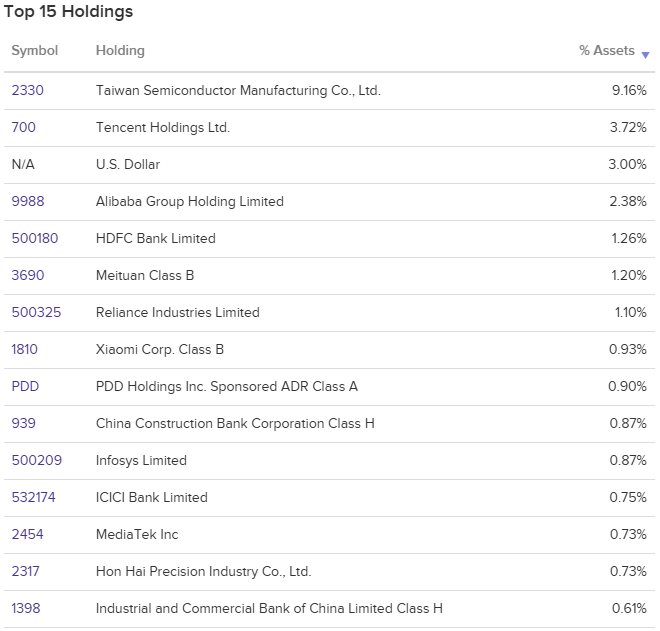Sort by the Holding column header
Screen dimensions: 660x631
[120, 51]
